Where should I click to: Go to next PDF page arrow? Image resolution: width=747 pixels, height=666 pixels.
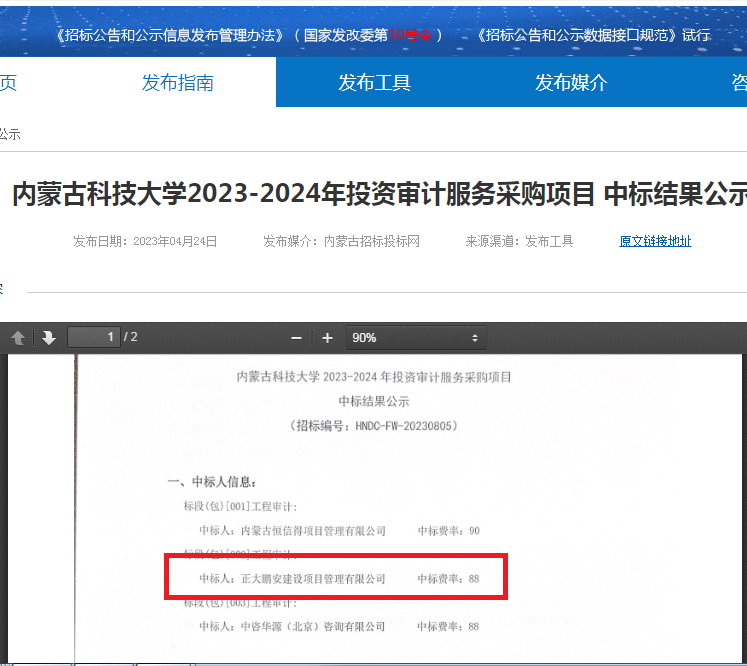(48, 338)
